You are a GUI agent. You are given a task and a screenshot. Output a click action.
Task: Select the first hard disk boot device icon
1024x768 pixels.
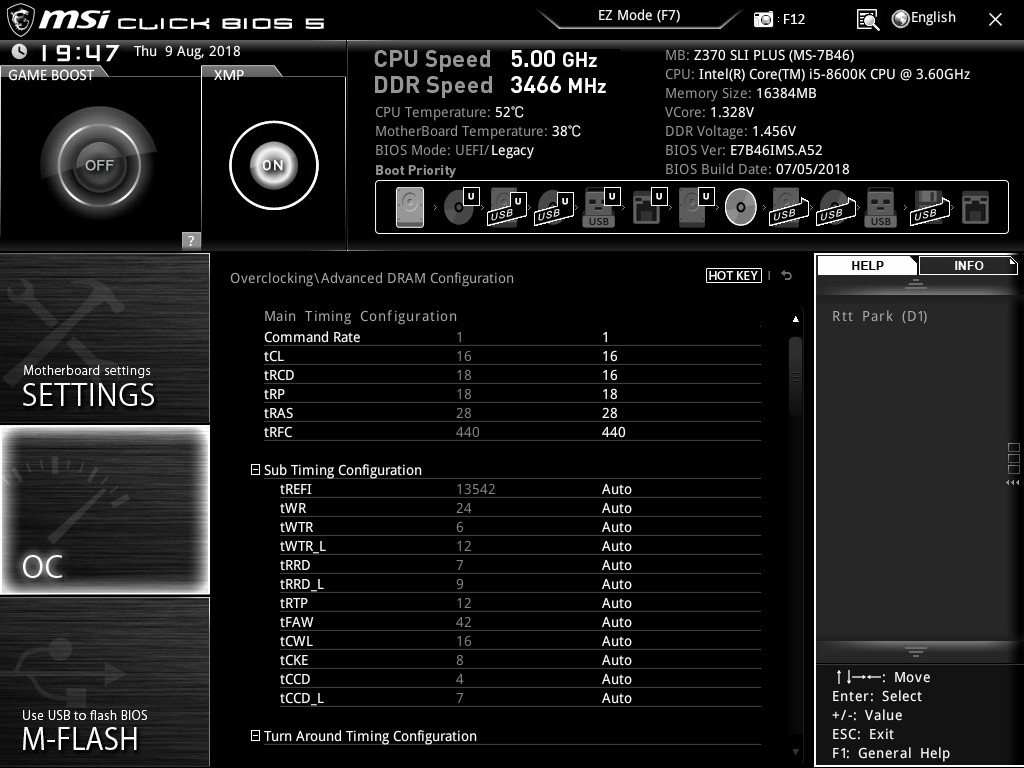pyautogui.click(x=410, y=207)
